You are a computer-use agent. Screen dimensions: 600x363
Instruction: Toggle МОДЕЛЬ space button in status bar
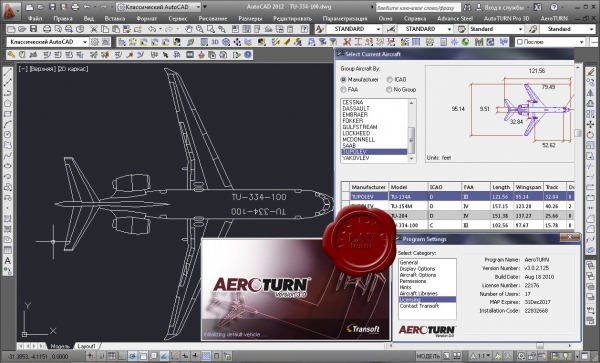click(x=429, y=356)
